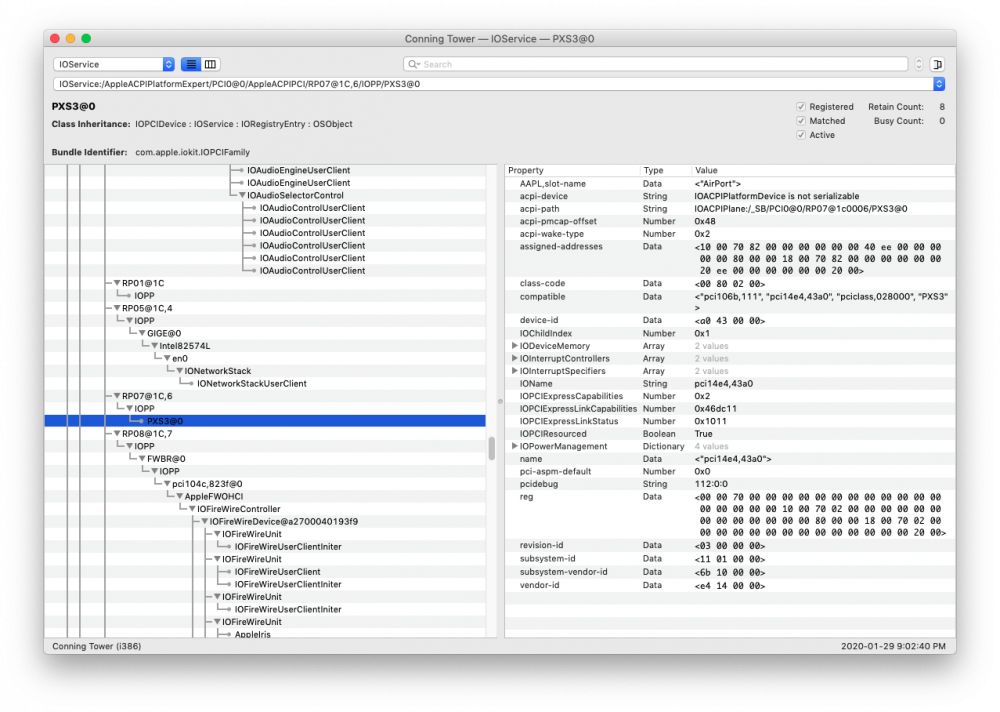Select the first IOAudioEngineUserClient entry
The height and width of the screenshot is (712, 1000).
click(298, 170)
